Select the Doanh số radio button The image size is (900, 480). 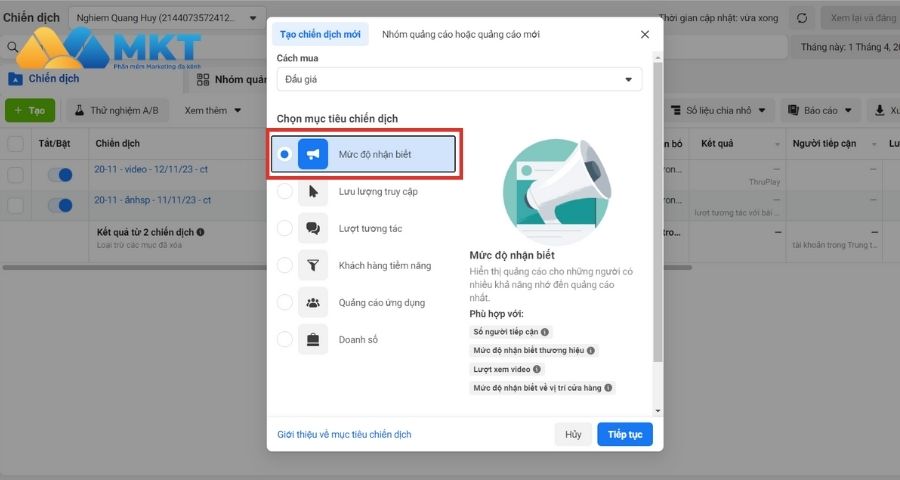(x=285, y=339)
